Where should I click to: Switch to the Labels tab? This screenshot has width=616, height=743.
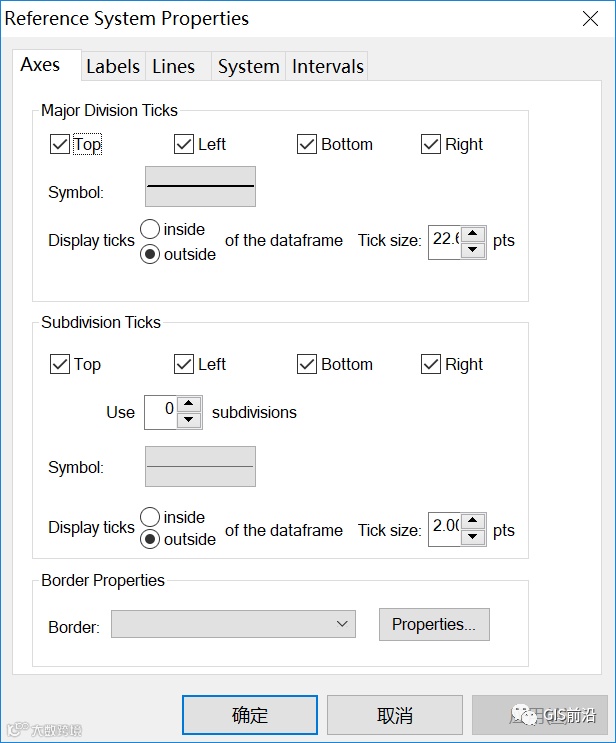tap(113, 66)
